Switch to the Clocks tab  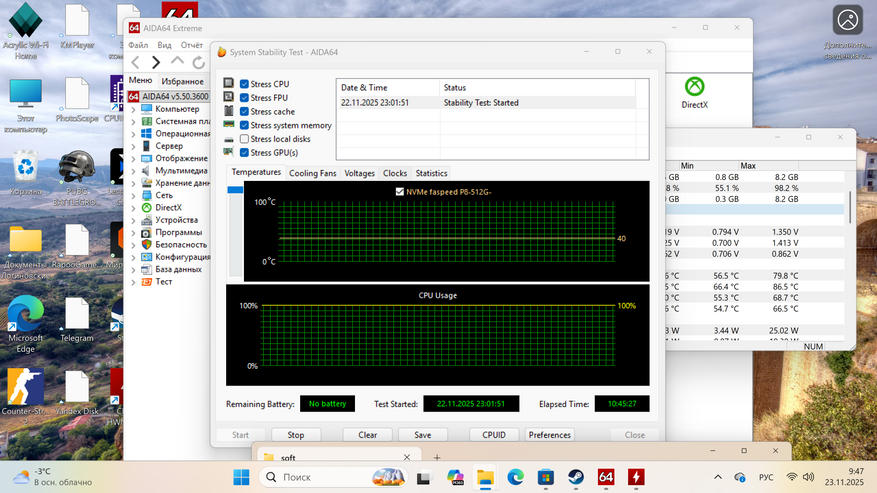point(394,173)
